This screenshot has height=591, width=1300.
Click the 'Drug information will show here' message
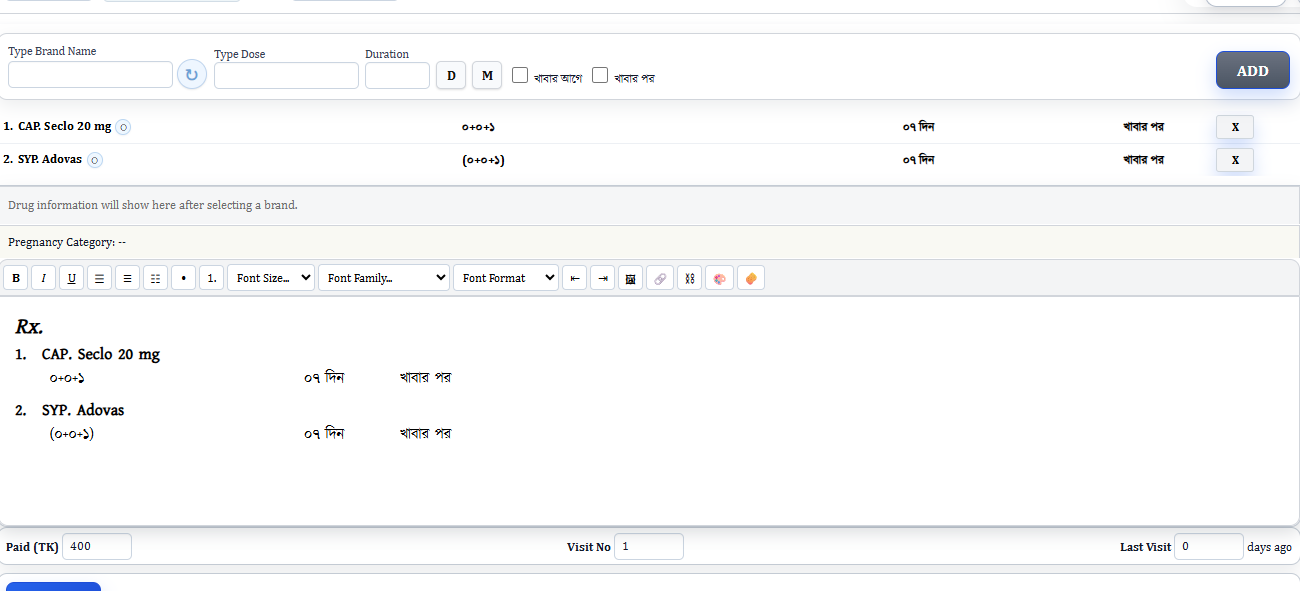(x=153, y=205)
